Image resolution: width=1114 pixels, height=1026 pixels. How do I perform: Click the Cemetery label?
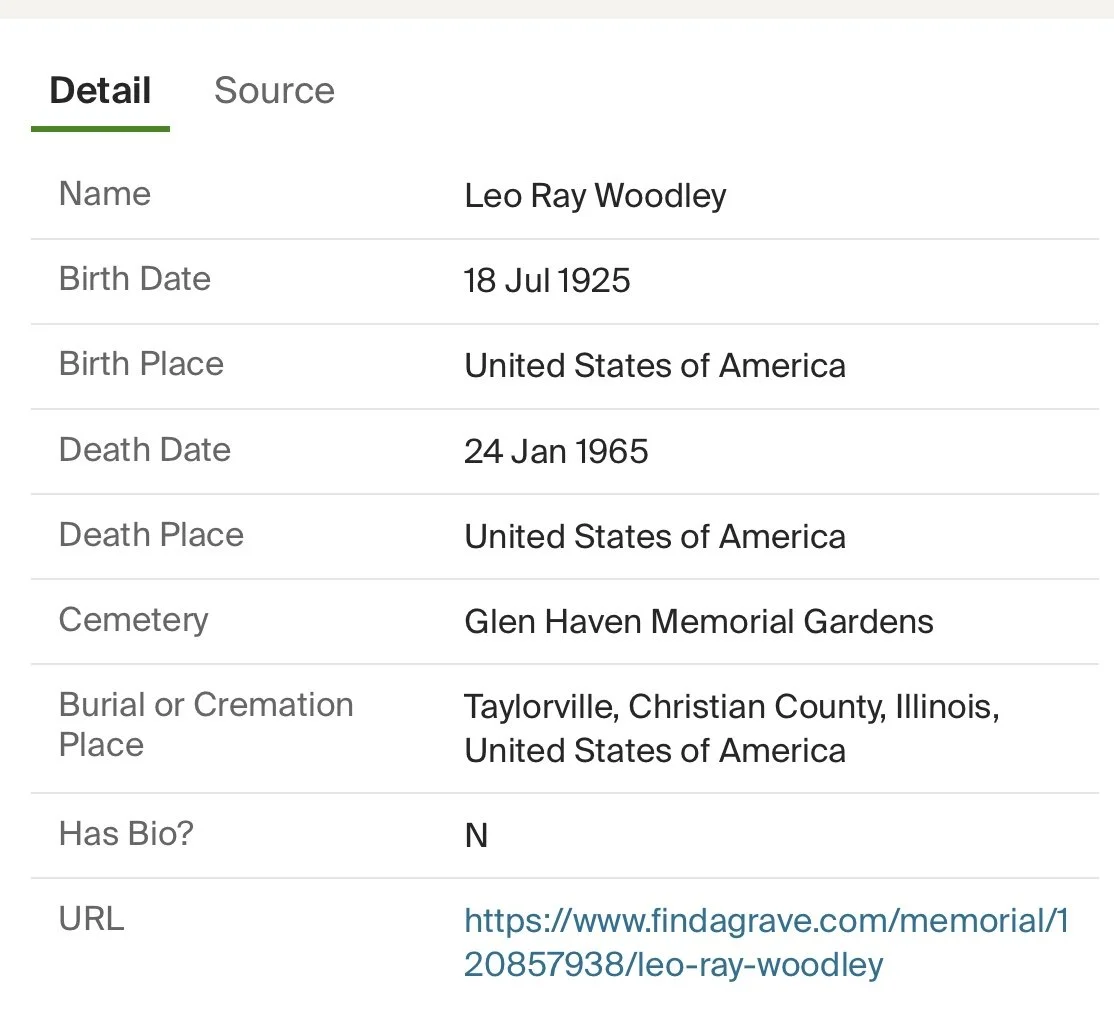pos(134,619)
